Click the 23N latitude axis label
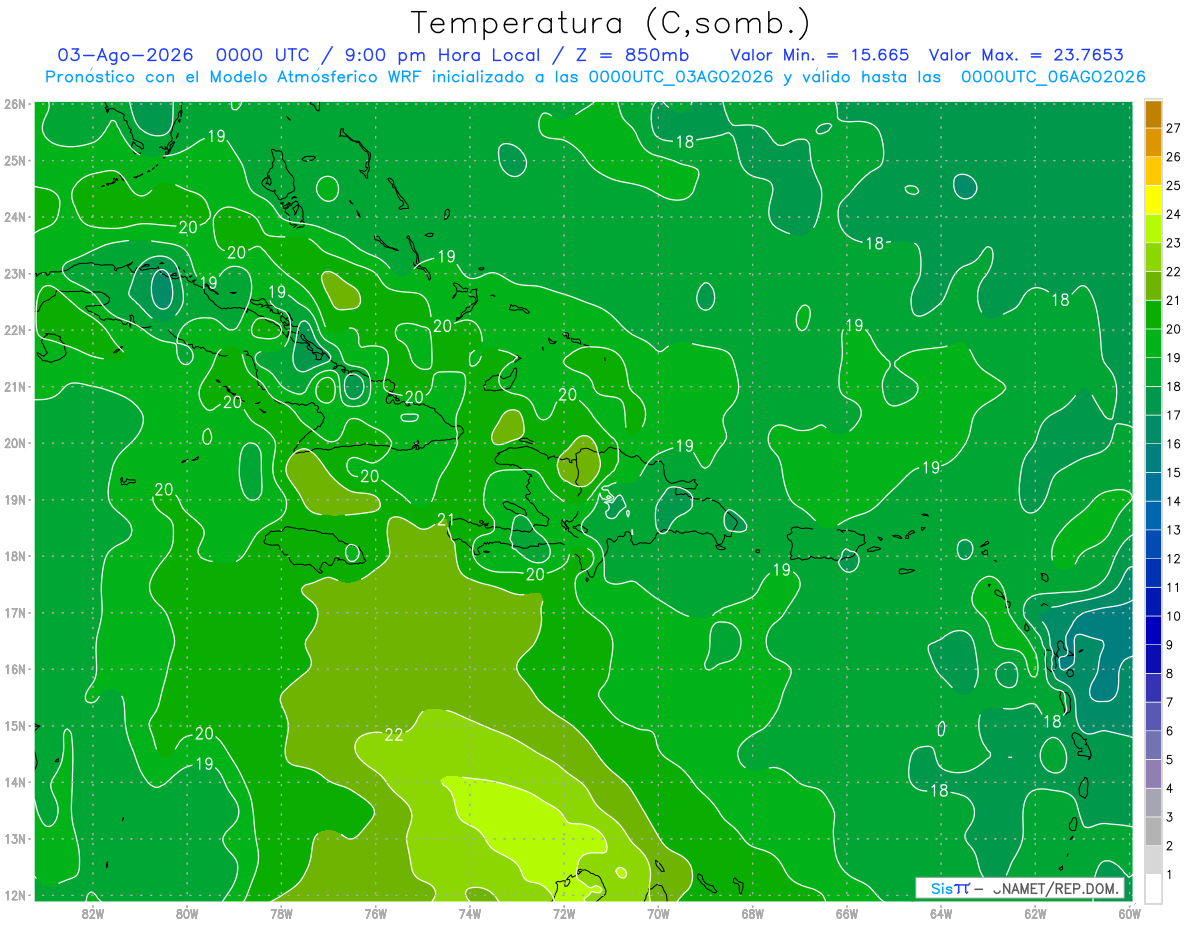 (x=14, y=273)
